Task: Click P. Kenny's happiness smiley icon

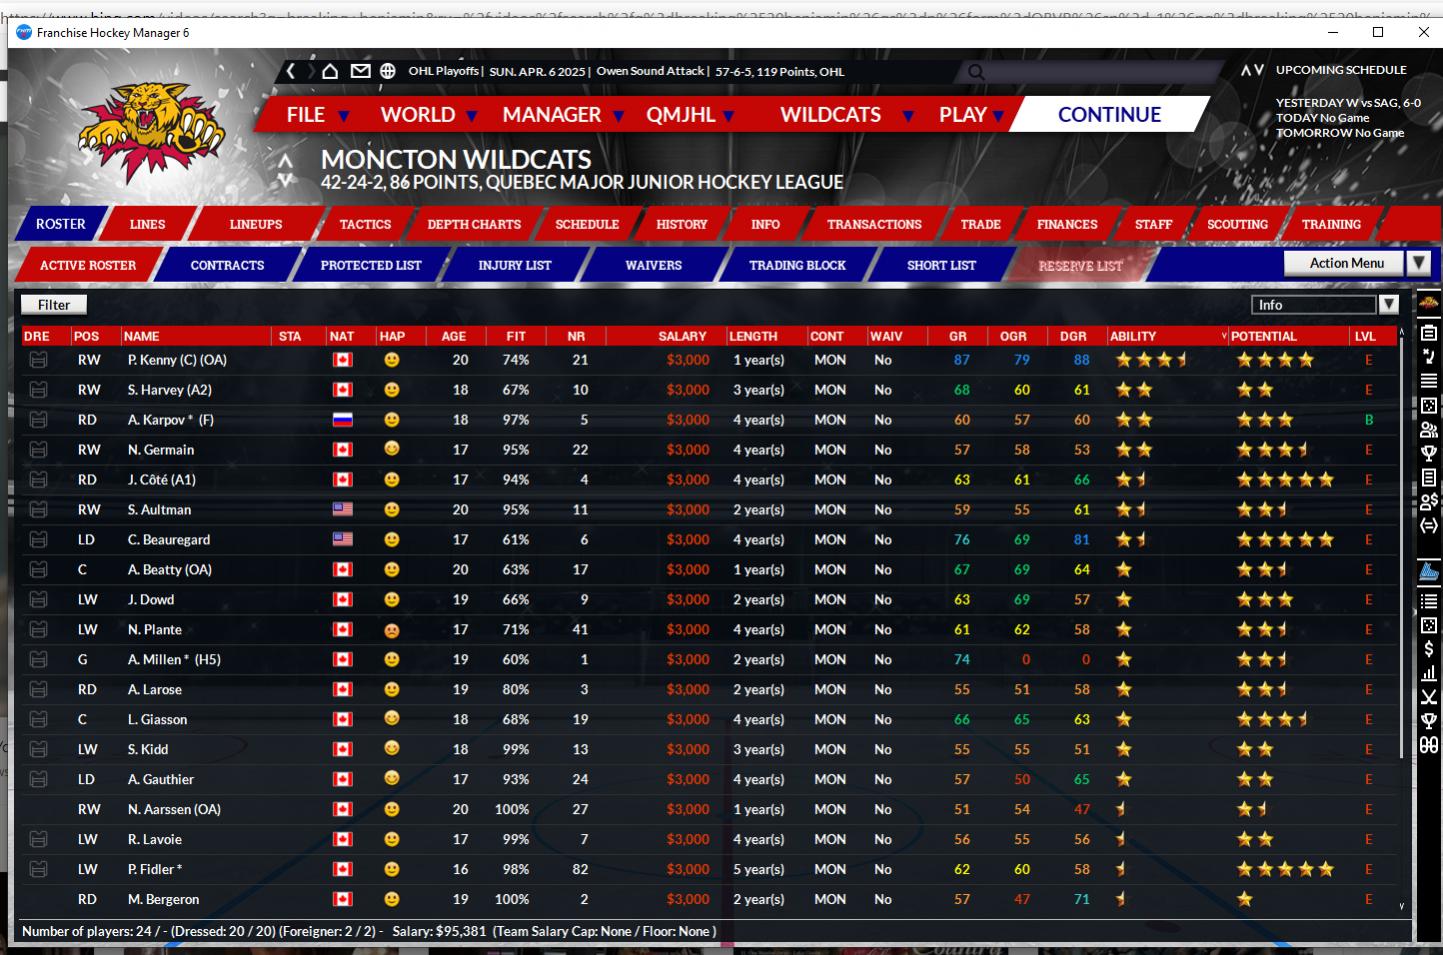Action: point(392,360)
